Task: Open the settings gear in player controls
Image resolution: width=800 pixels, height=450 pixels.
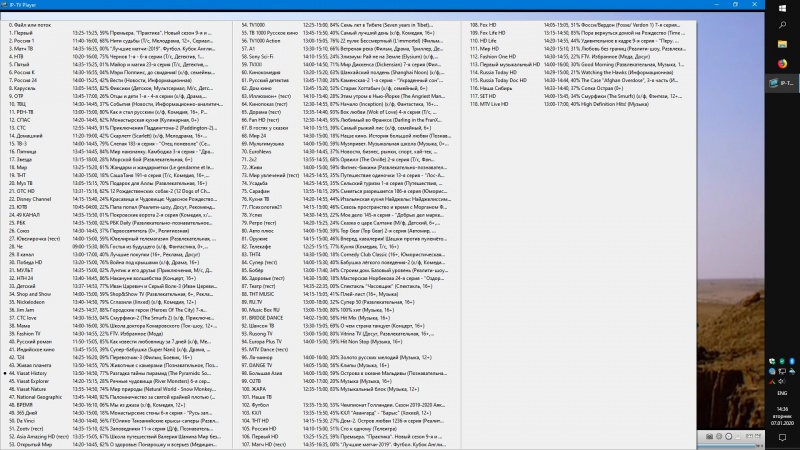Action: [719, 436]
